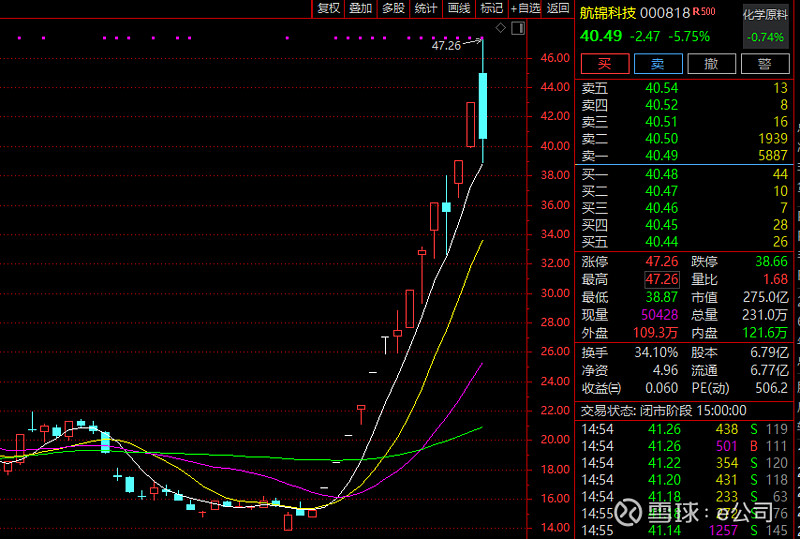Activate the 画线 drawing tool

459,8
